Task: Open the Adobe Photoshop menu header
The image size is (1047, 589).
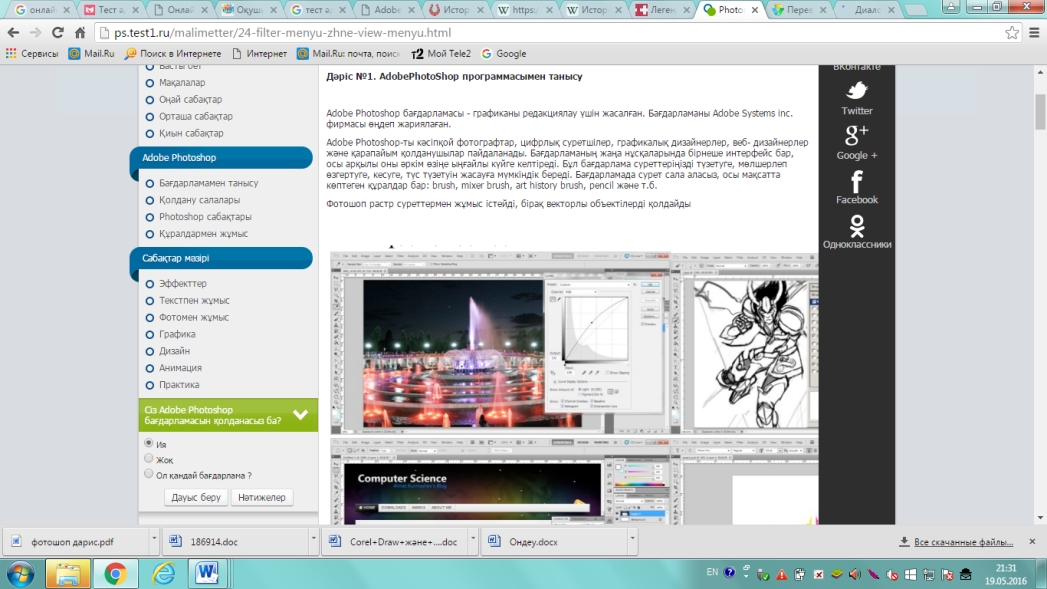Action: (x=223, y=158)
